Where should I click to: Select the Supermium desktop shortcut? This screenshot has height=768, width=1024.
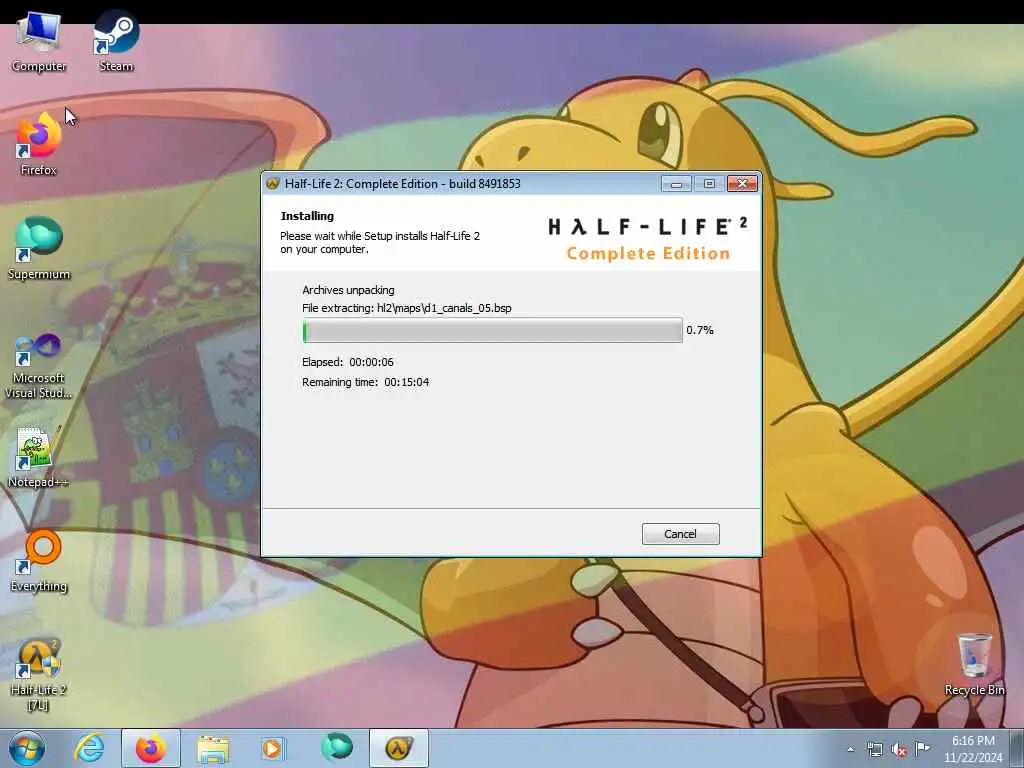[x=39, y=249]
